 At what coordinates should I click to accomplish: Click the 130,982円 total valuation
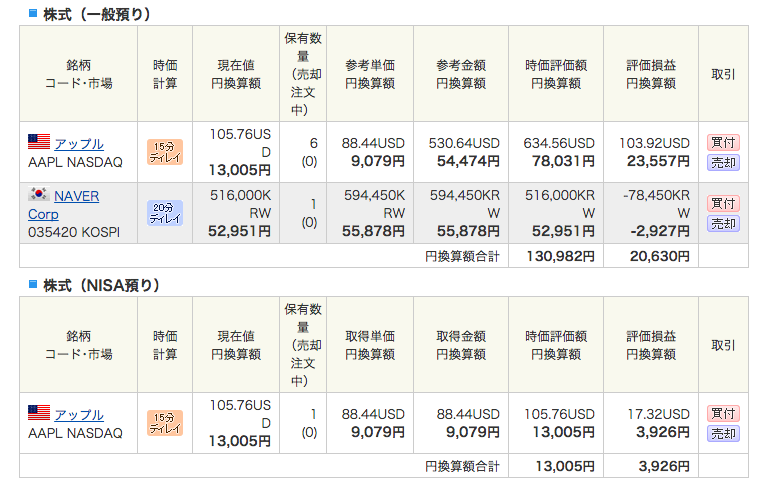[x=561, y=256]
